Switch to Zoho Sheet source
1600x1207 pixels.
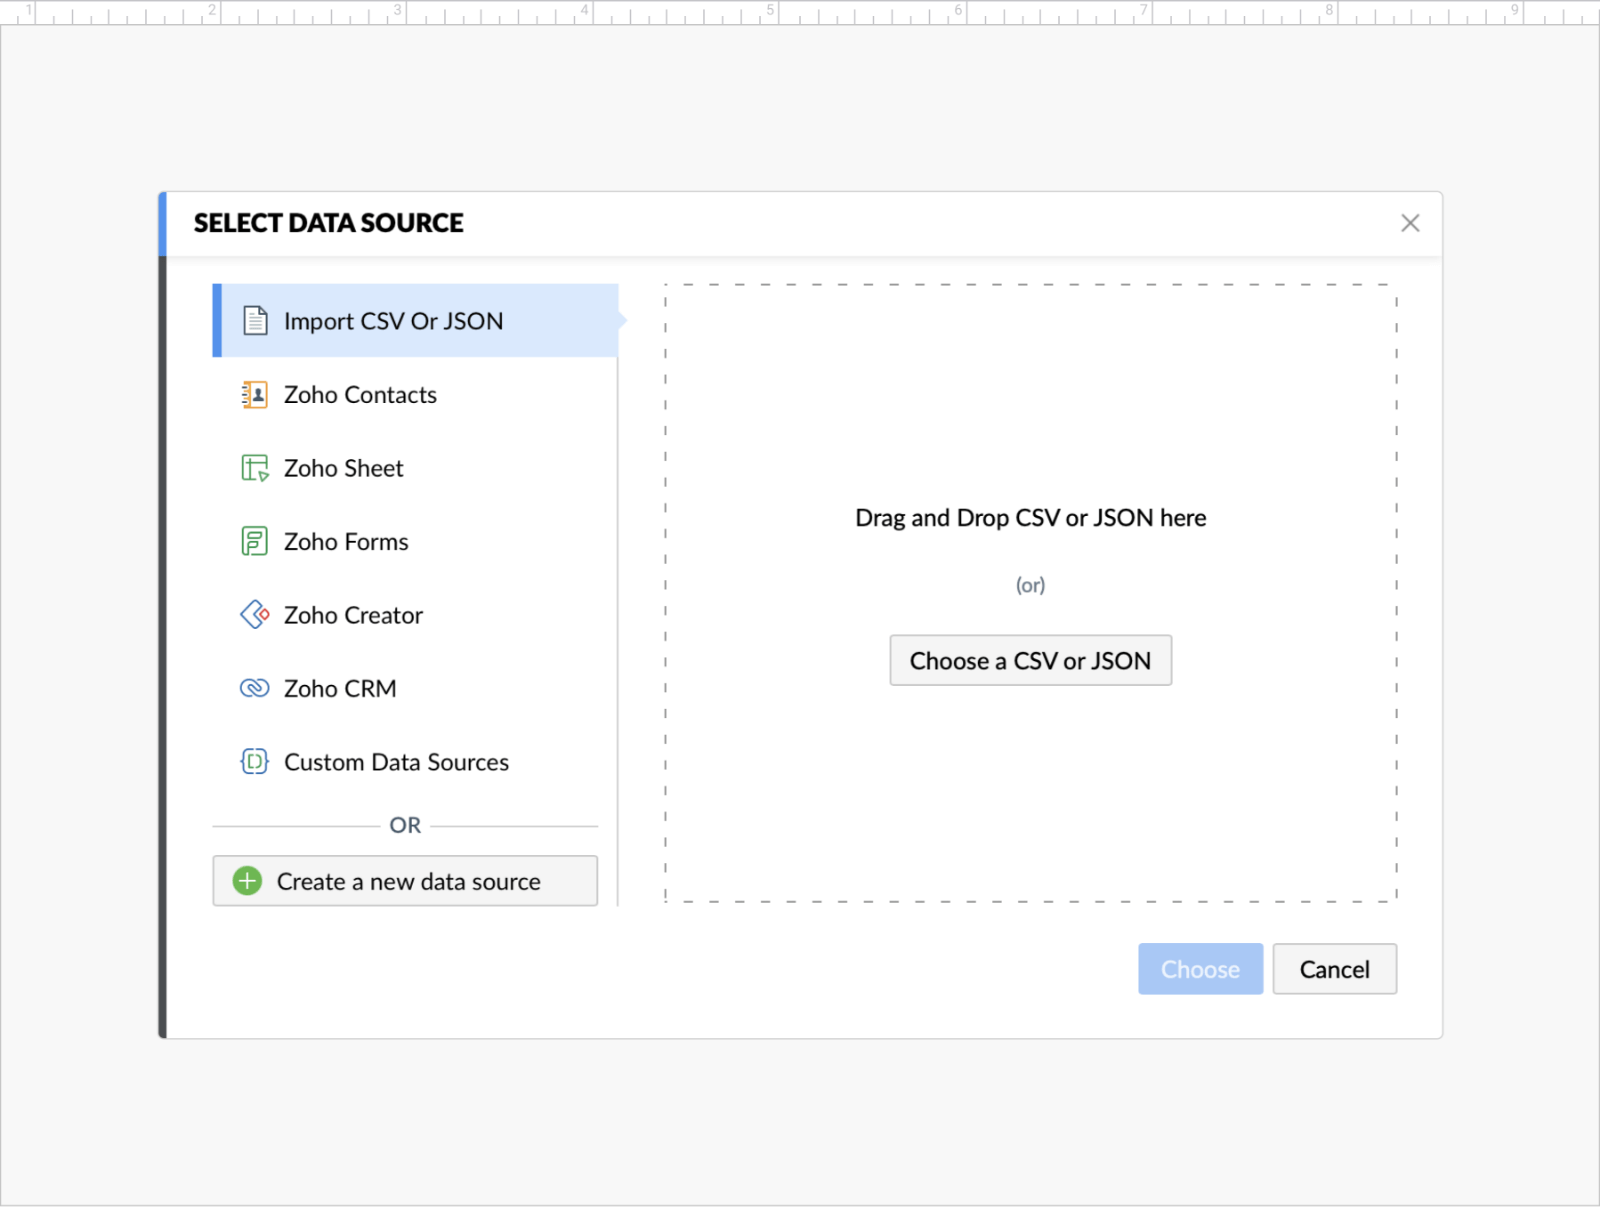click(x=343, y=468)
